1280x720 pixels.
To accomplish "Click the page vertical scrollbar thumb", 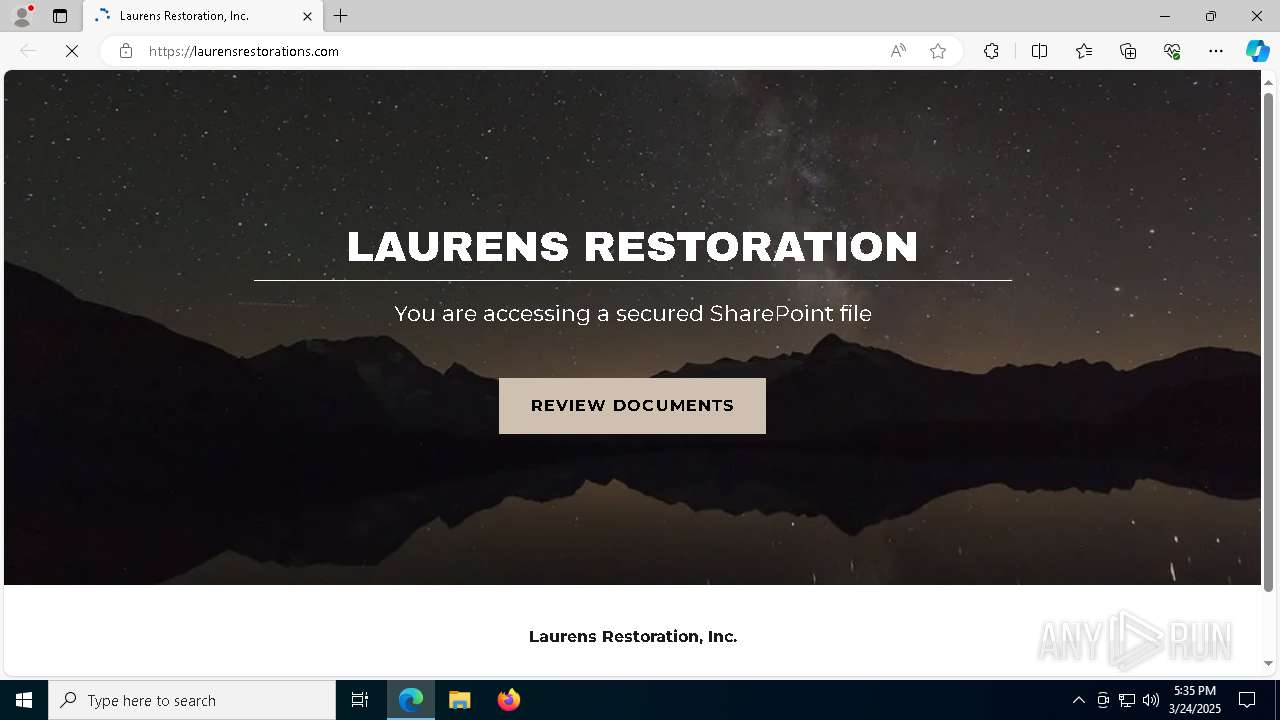I will [x=1268, y=341].
